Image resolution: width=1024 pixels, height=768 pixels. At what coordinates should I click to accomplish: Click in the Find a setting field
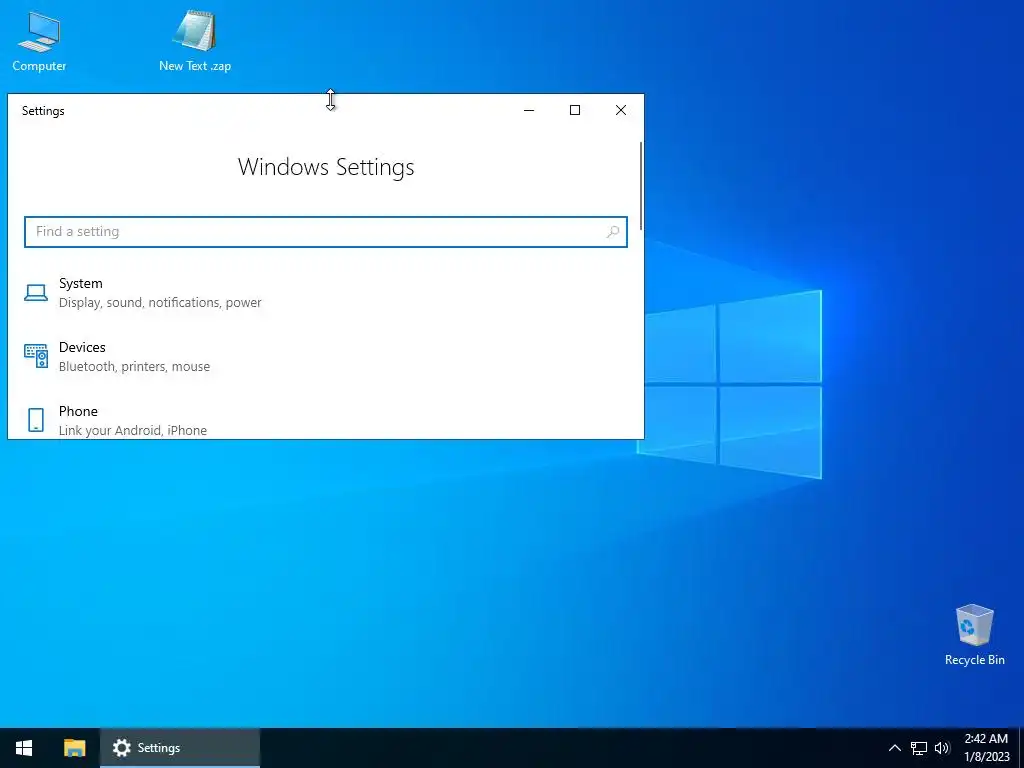[326, 232]
